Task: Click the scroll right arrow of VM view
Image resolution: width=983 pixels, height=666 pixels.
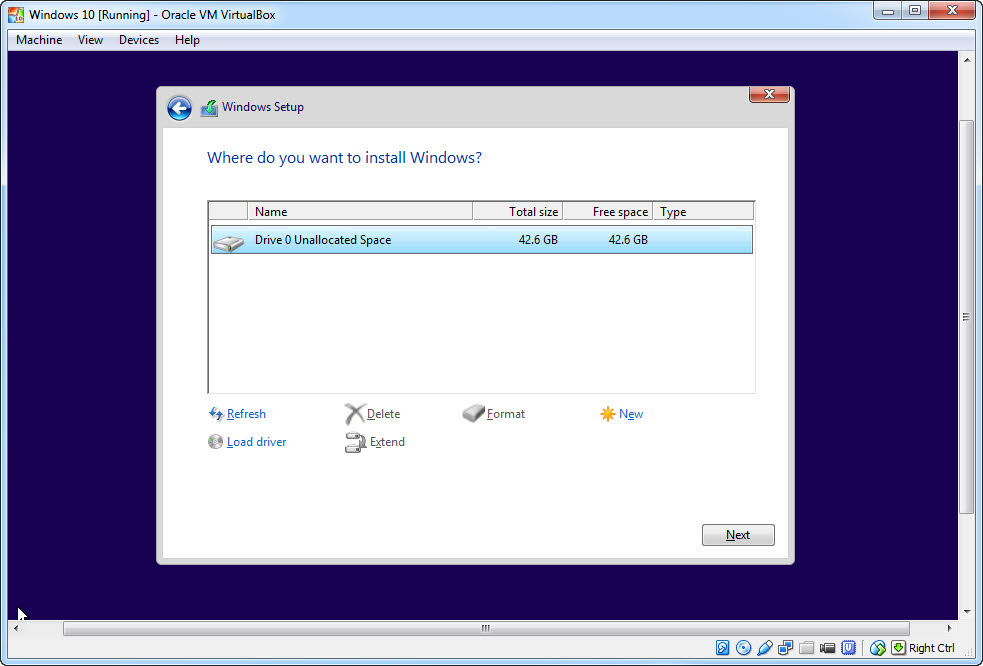Action: 949,628
